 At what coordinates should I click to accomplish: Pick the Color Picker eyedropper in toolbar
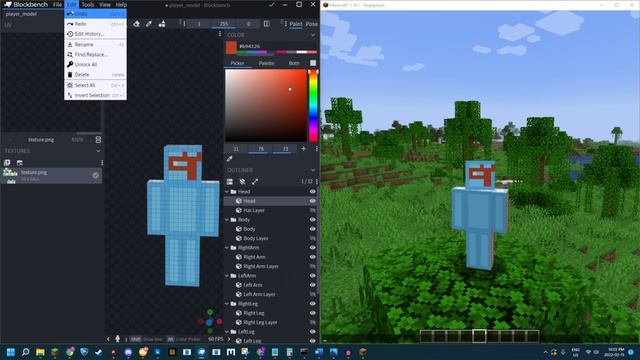pyautogui.click(x=149, y=24)
